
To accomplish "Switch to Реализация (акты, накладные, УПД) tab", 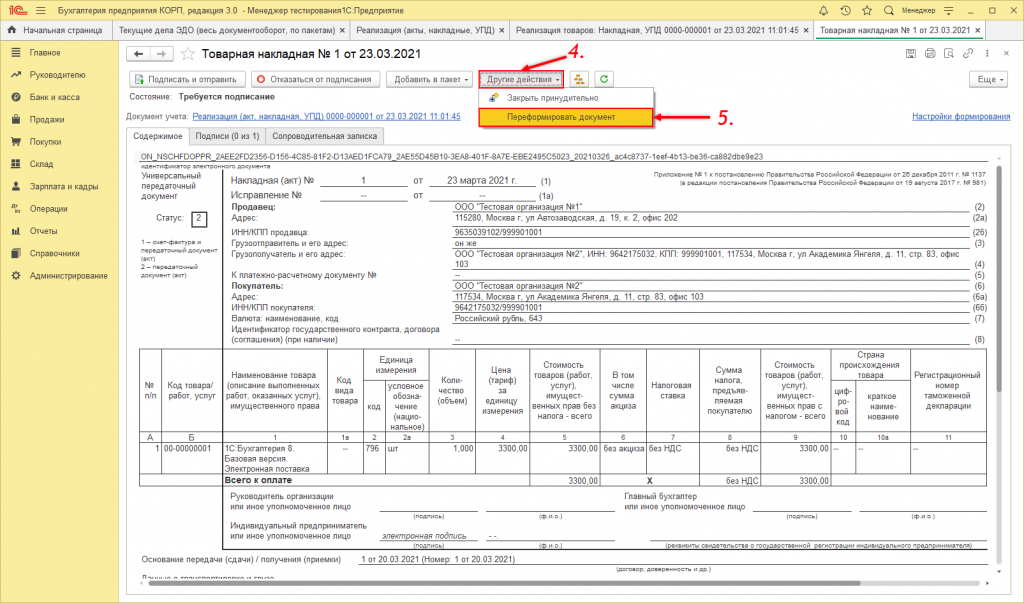I will pyautogui.click(x=425, y=30).
